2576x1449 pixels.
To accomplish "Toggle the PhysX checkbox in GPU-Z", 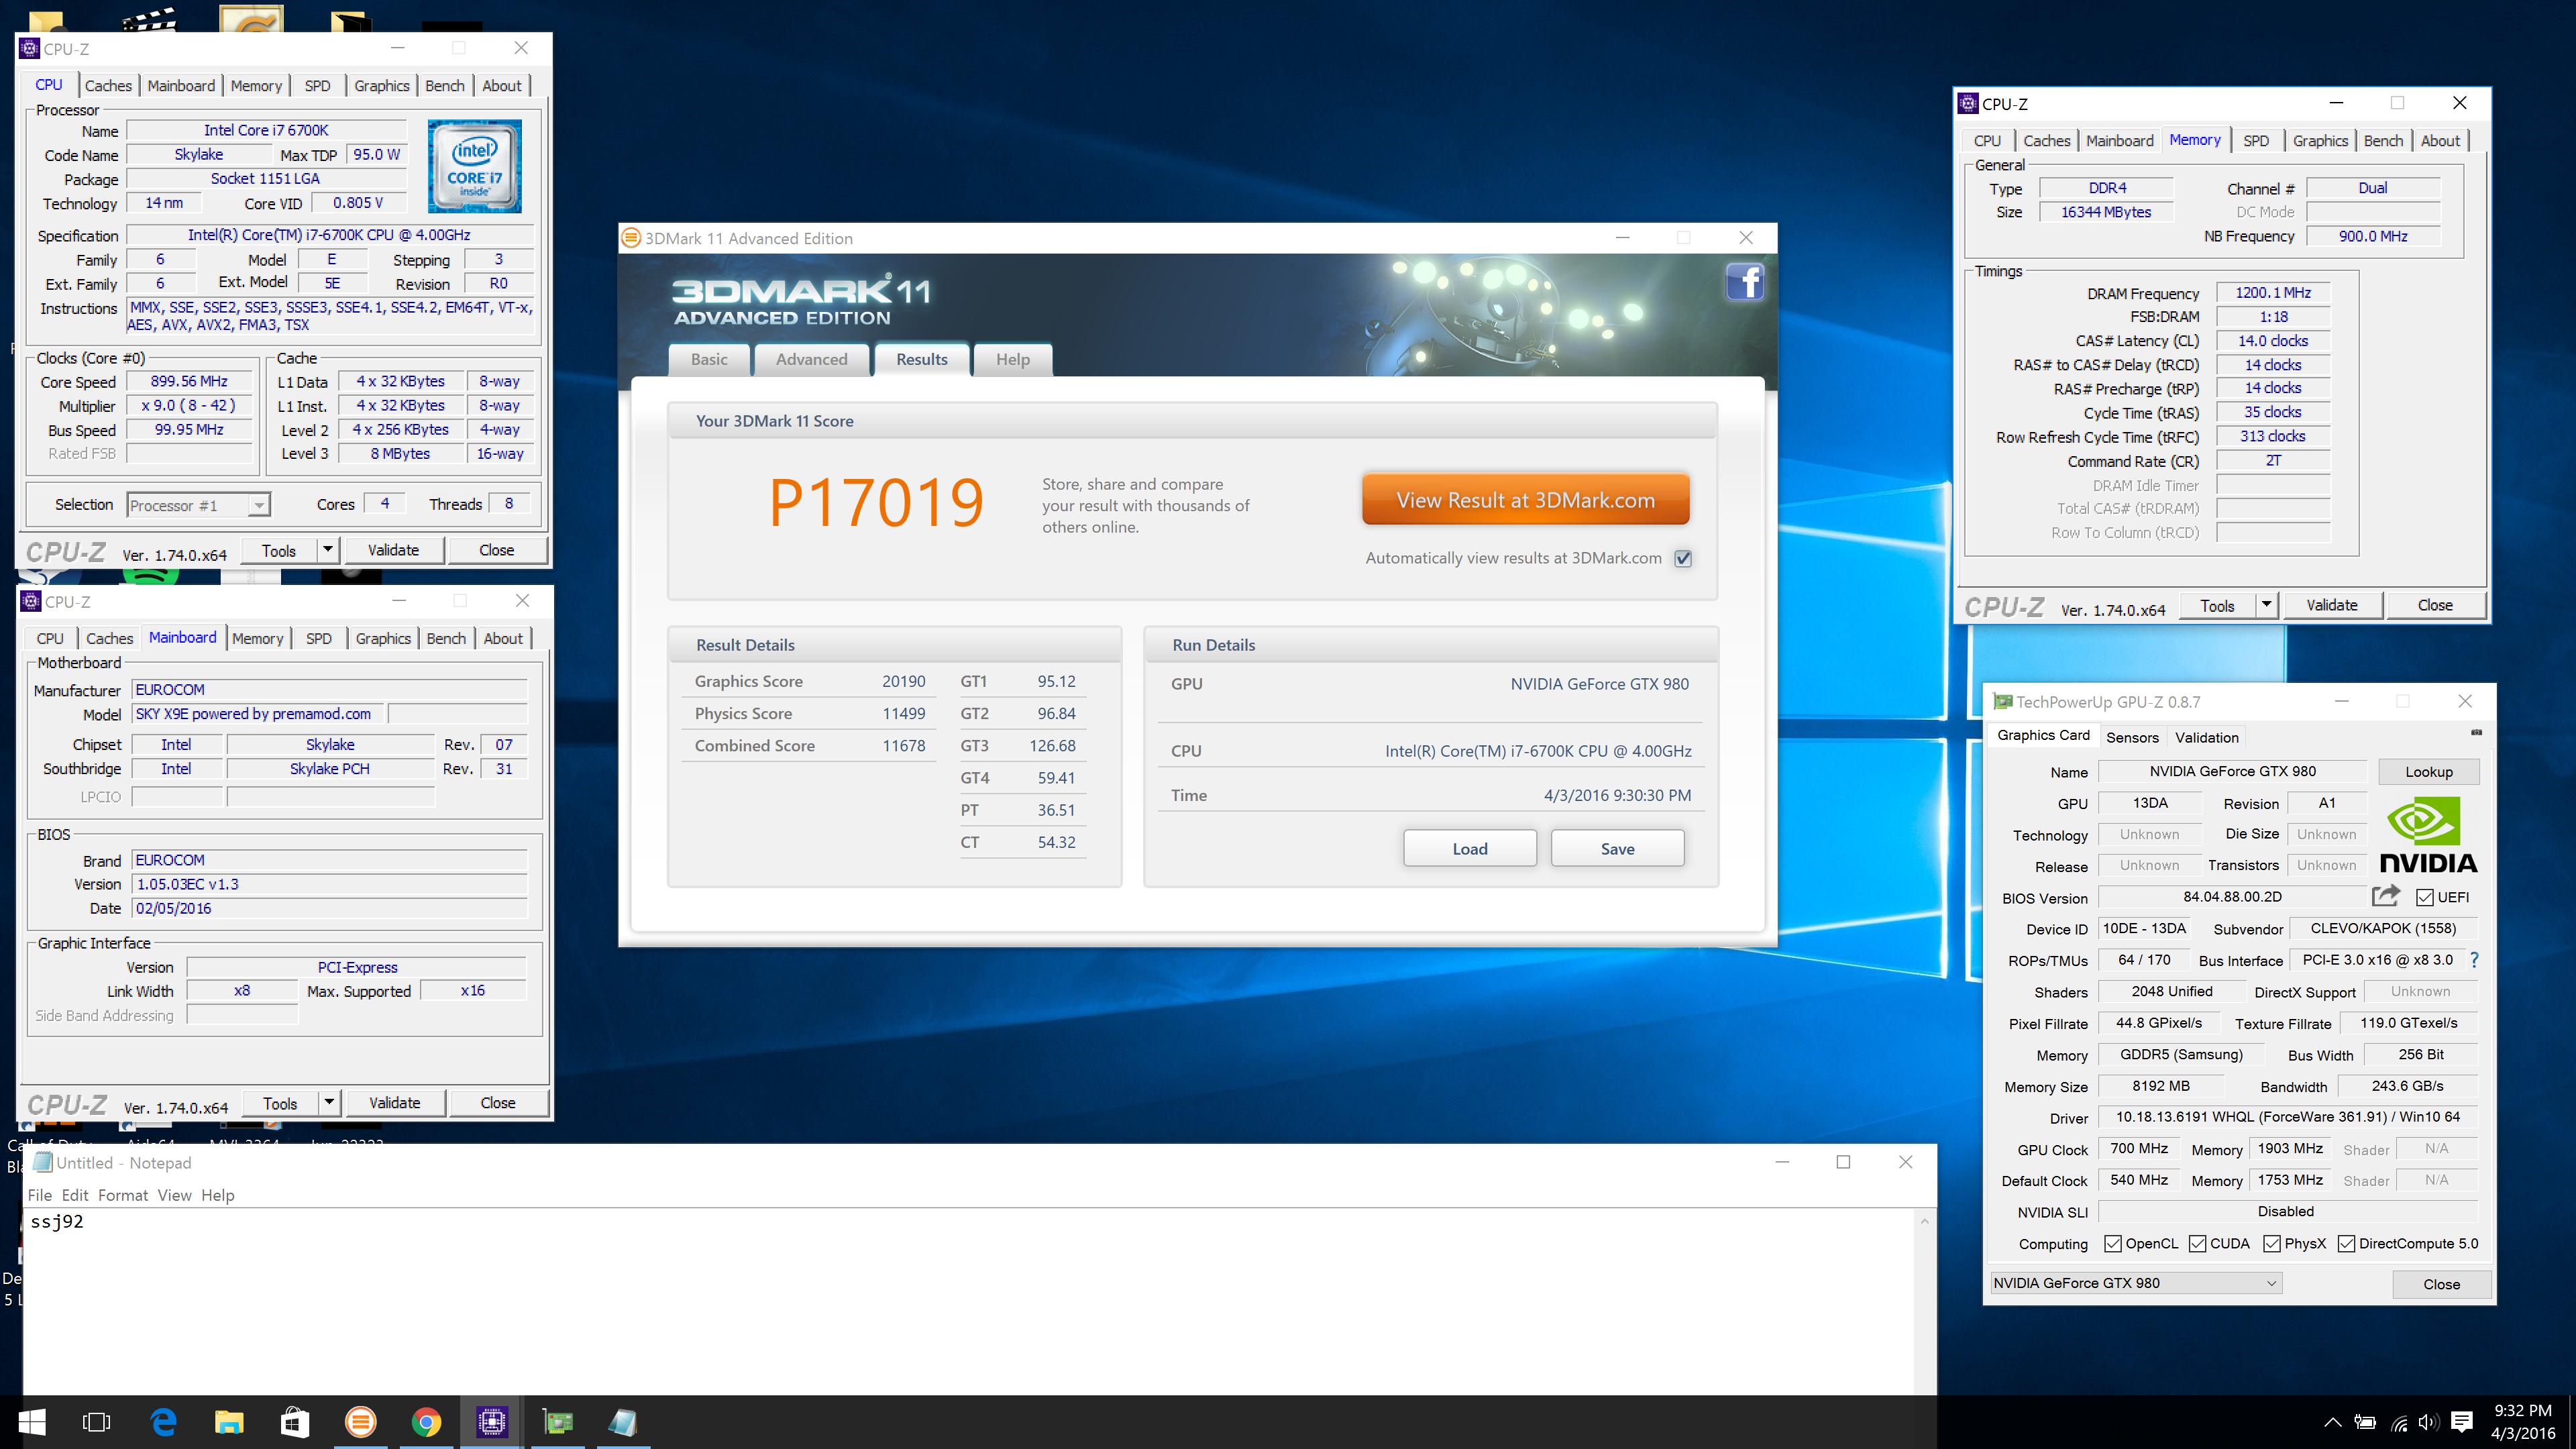I will [2272, 1243].
